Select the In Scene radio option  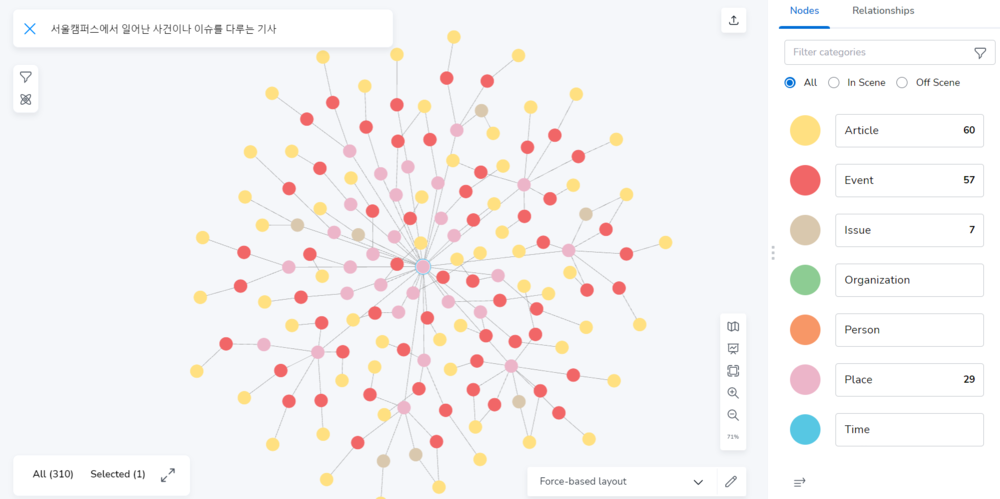834,82
